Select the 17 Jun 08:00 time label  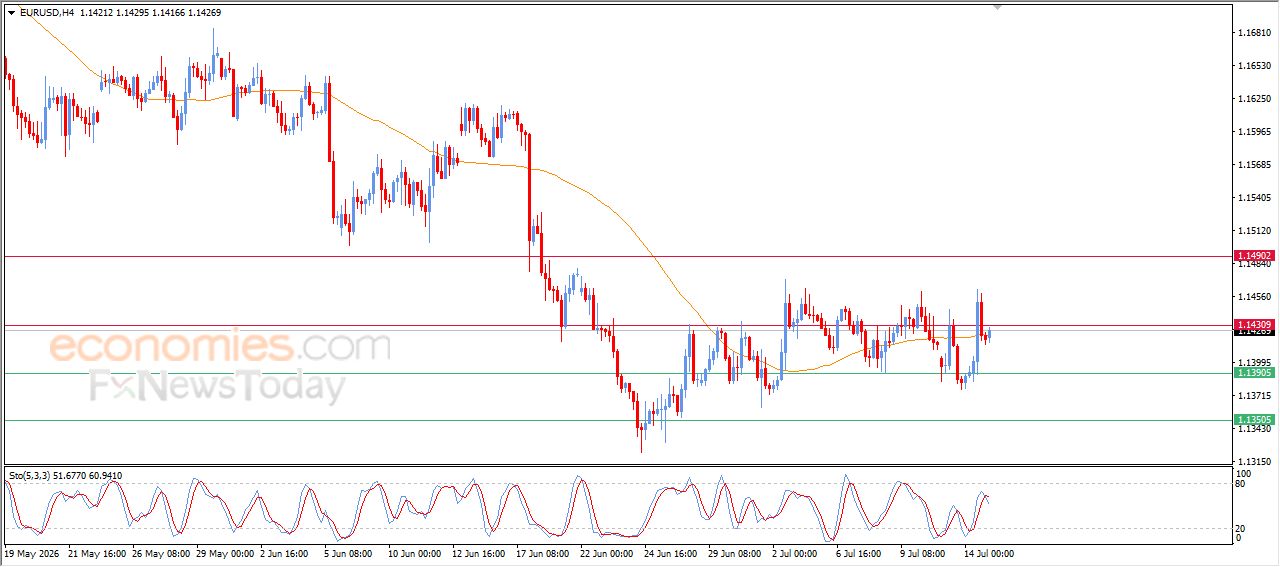pos(542,552)
